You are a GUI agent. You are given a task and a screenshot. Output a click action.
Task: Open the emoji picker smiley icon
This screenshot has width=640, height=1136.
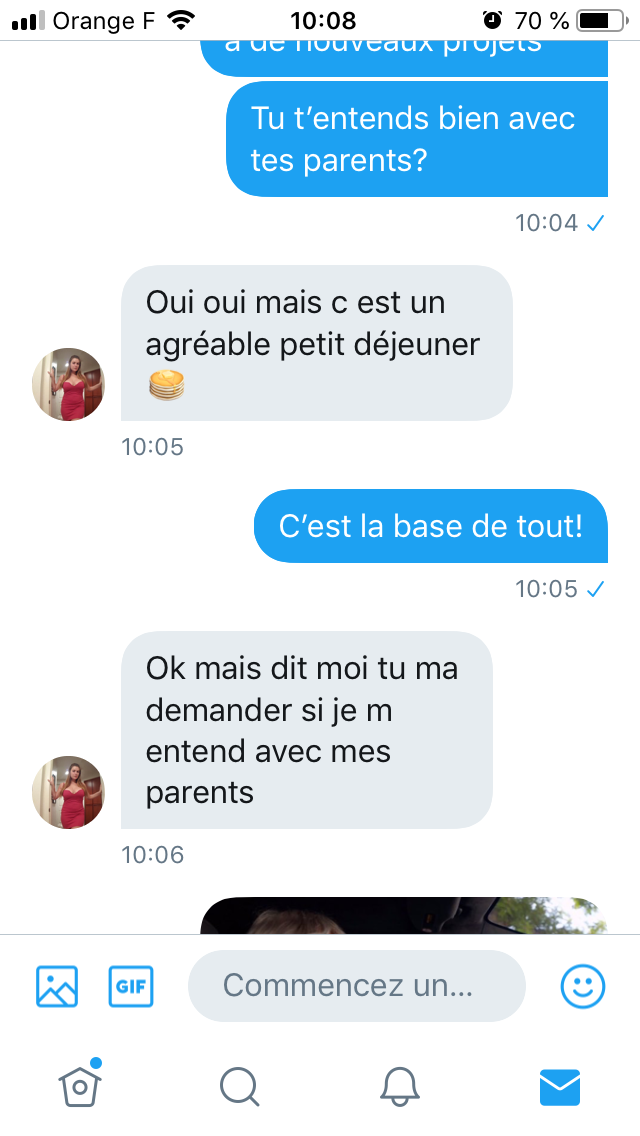(x=583, y=986)
